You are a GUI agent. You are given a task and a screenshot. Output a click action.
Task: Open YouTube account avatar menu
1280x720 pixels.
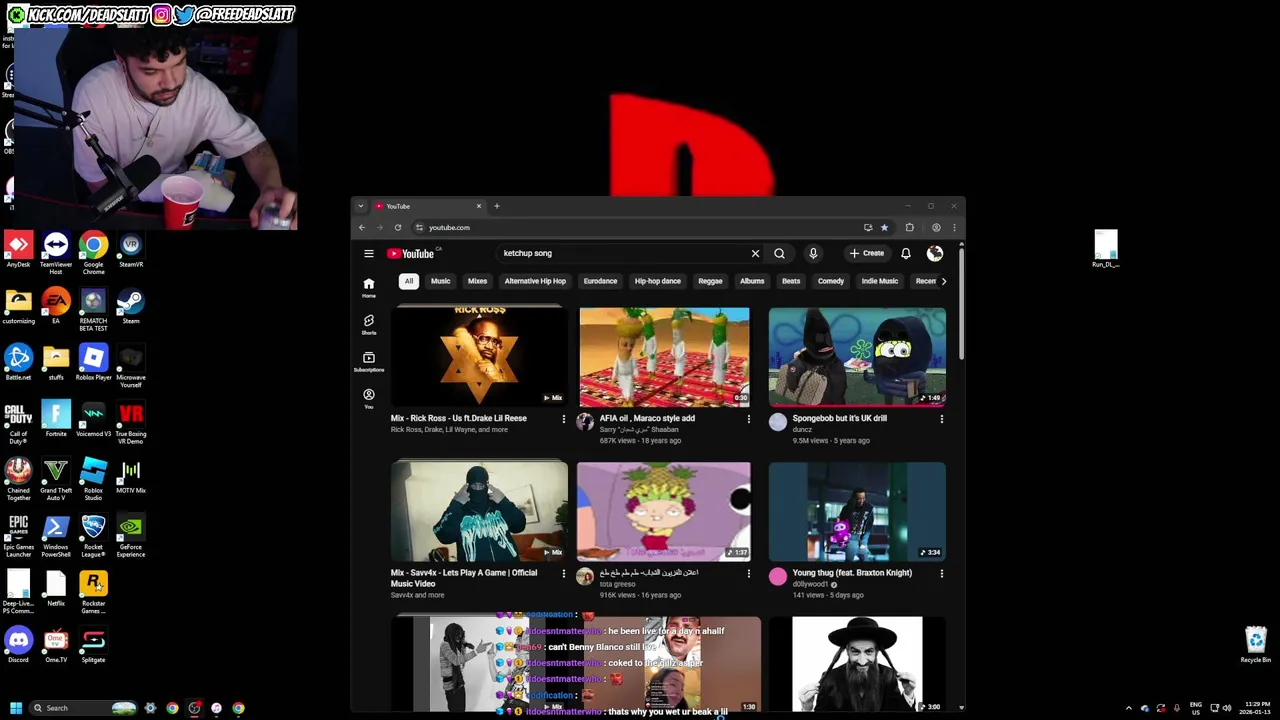pyautogui.click(x=935, y=254)
